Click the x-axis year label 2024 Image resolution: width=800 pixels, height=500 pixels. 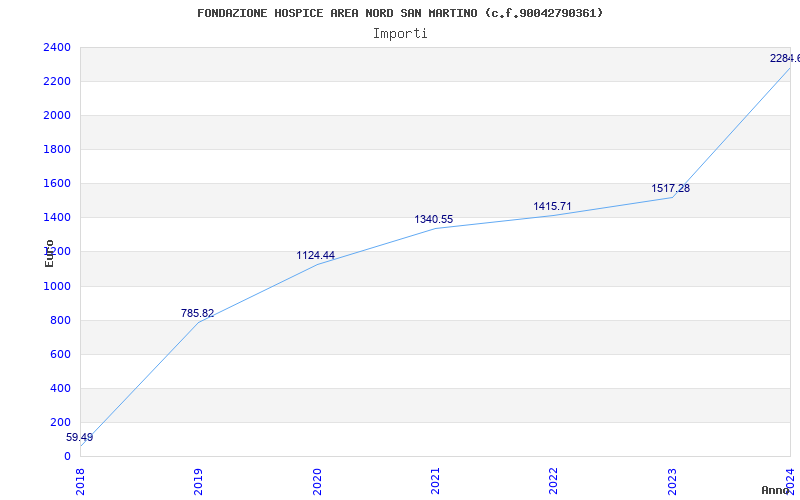point(790,482)
